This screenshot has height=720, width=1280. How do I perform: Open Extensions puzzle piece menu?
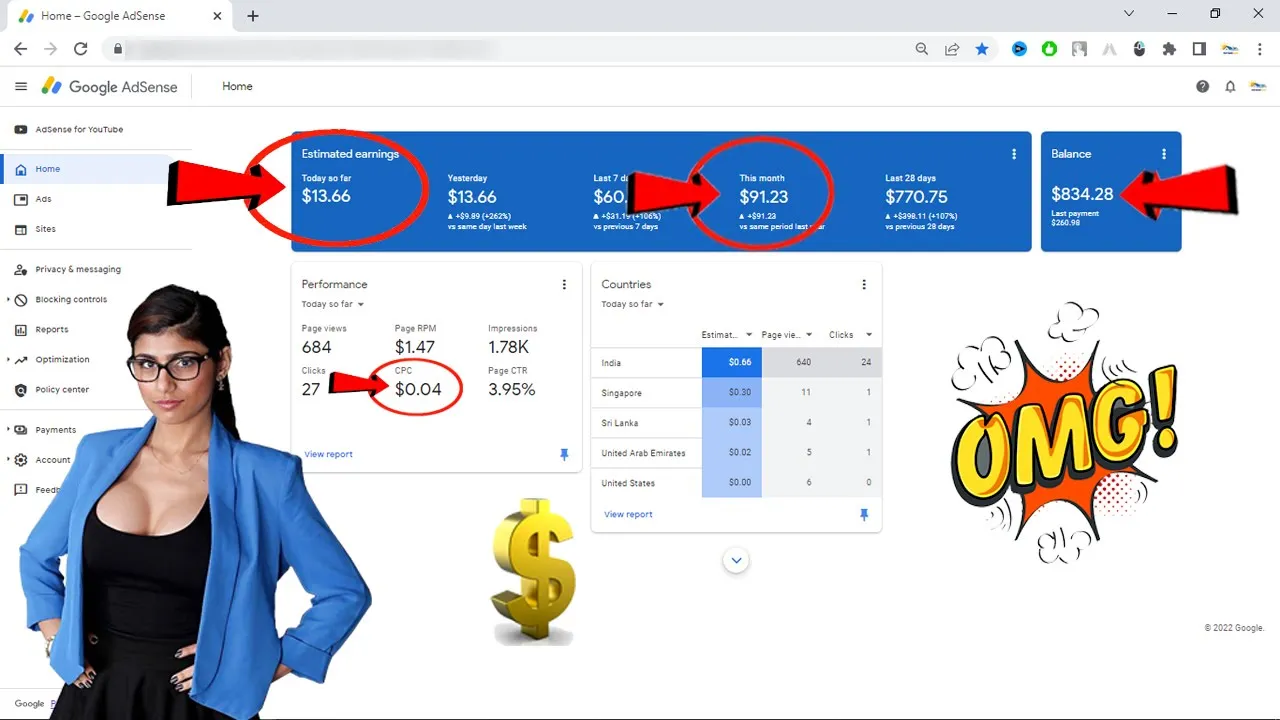point(1169,48)
